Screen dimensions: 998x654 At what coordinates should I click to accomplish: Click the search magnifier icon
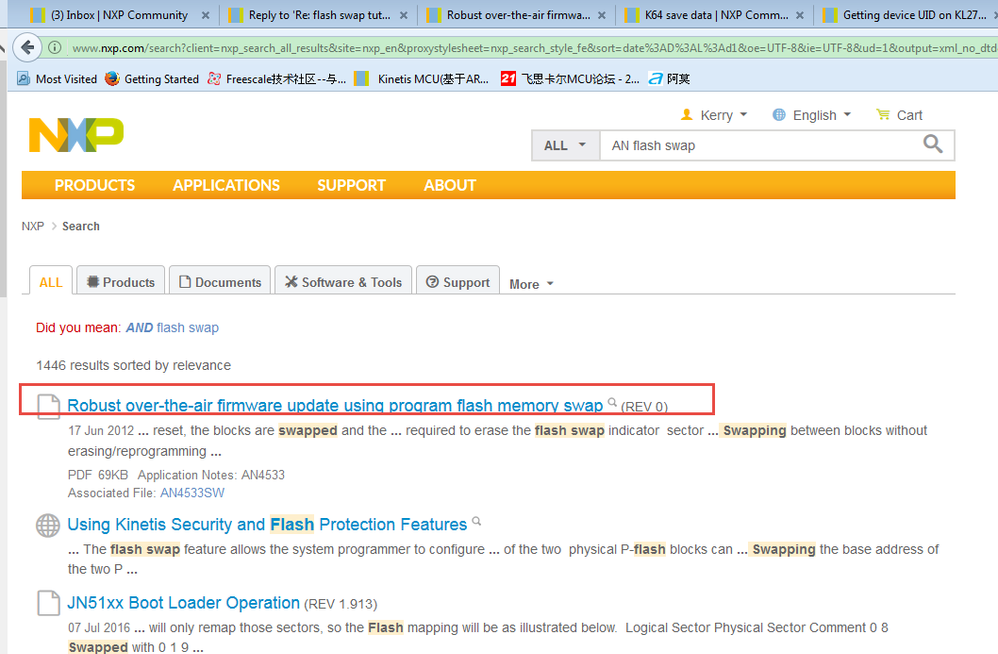pyautogui.click(x=932, y=144)
